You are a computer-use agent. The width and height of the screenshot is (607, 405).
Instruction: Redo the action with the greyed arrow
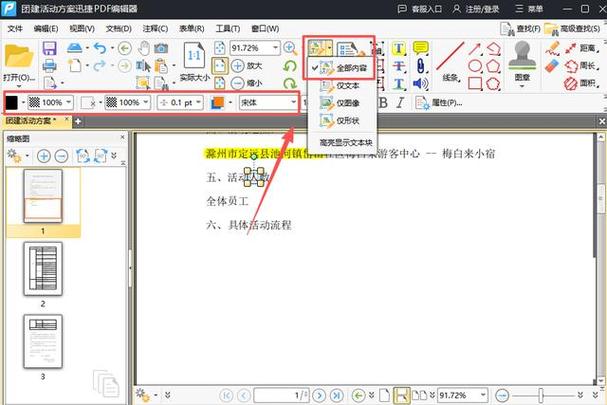[99, 65]
